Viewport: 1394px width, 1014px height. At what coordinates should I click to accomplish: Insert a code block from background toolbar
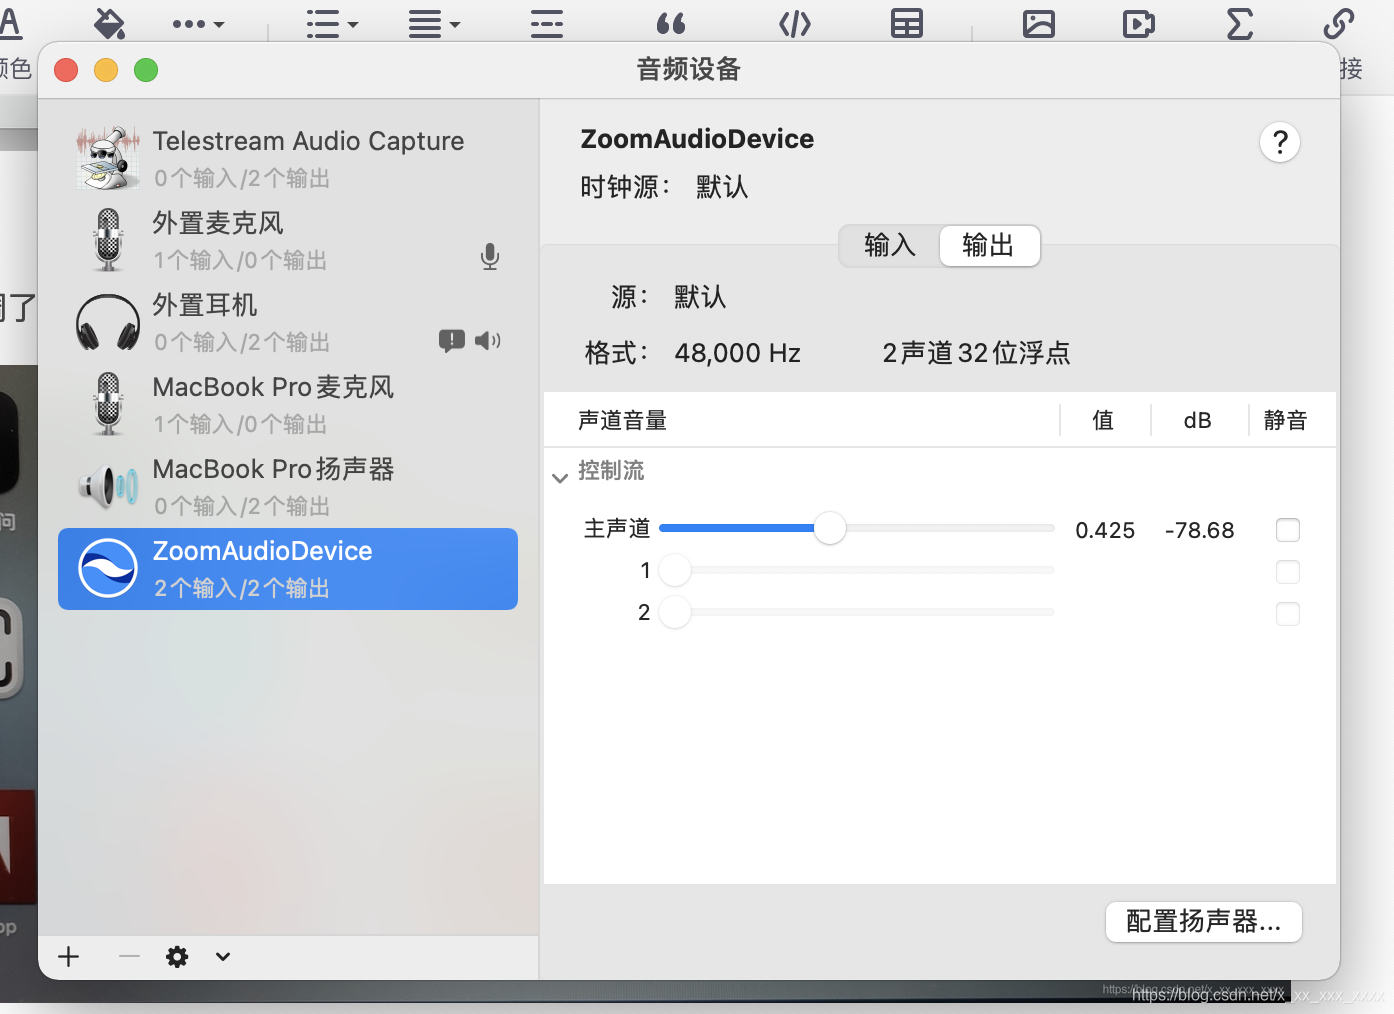(795, 24)
